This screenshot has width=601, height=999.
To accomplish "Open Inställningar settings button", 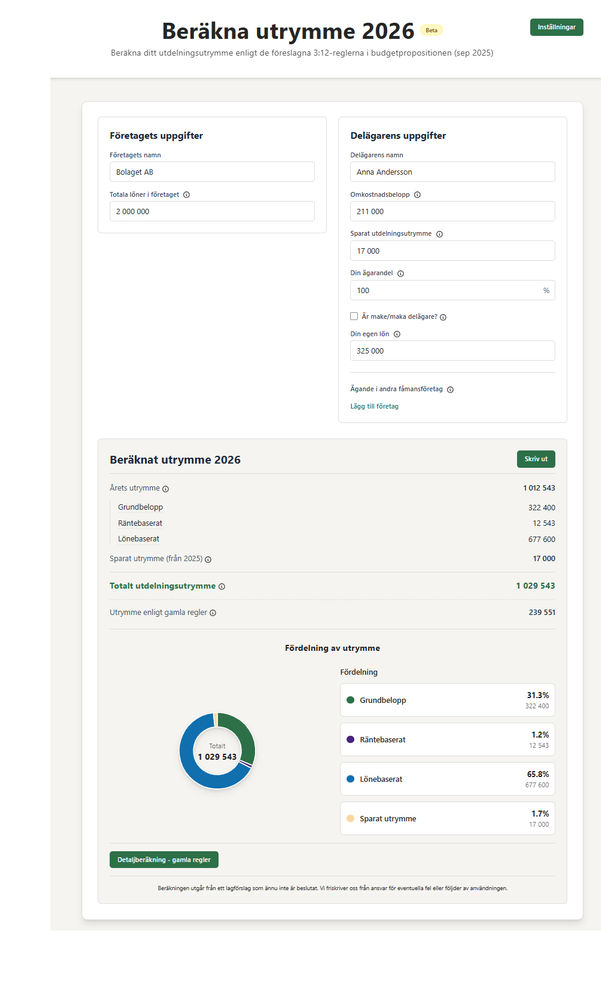I will [556, 28].
